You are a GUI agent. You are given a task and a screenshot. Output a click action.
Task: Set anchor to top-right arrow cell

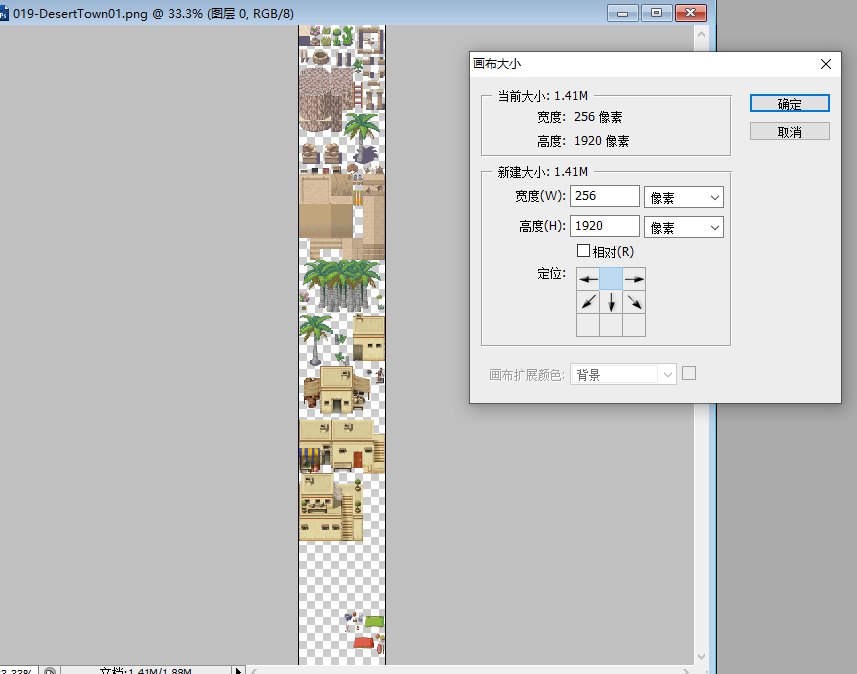(x=634, y=279)
